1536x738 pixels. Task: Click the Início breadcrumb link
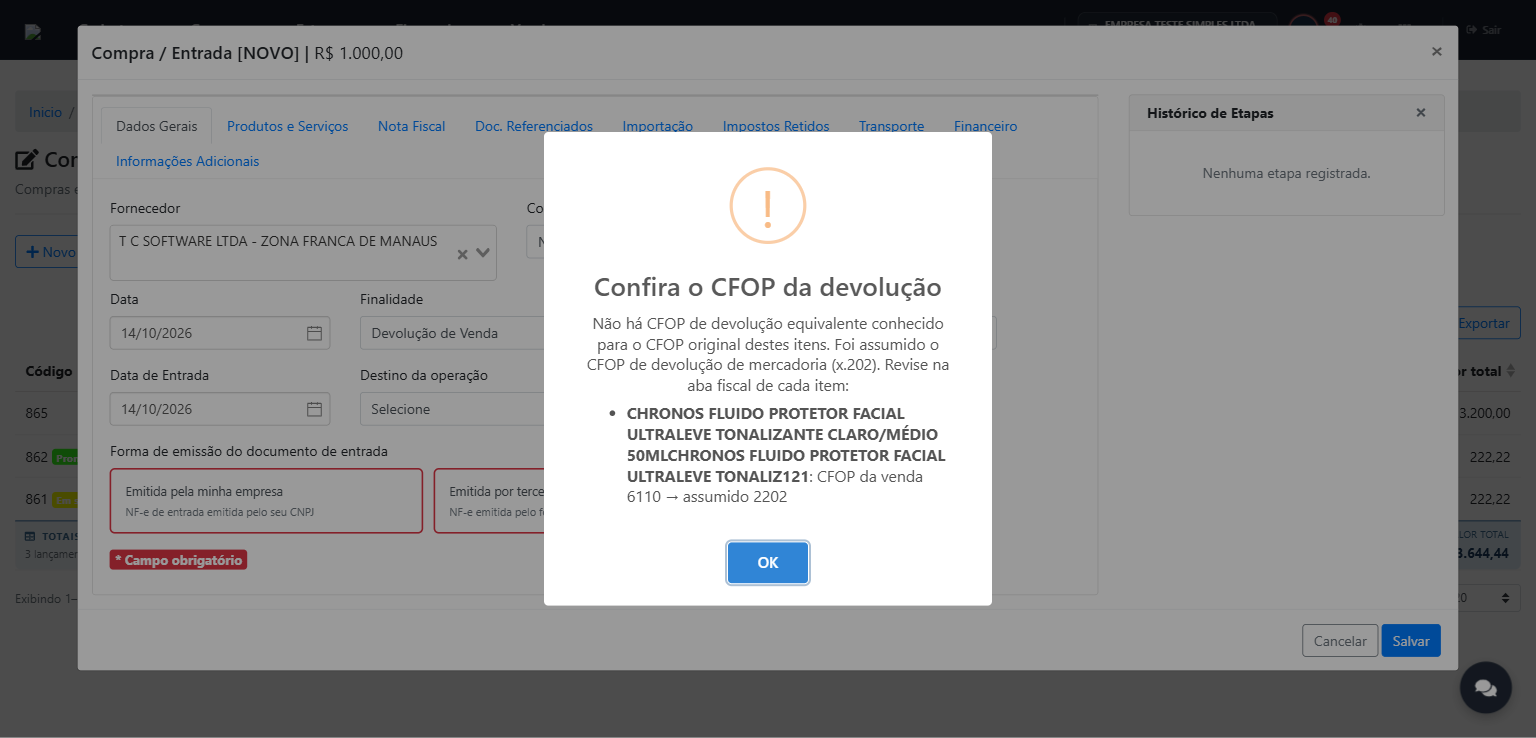click(x=45, y=112)
